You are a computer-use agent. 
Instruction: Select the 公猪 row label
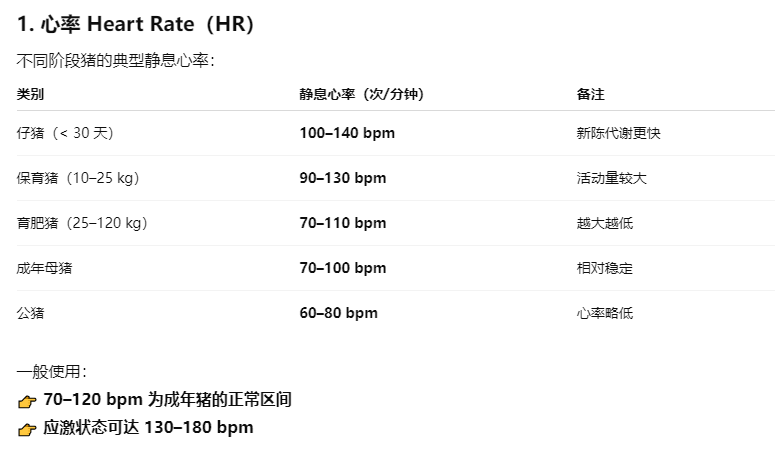[30, 313]
